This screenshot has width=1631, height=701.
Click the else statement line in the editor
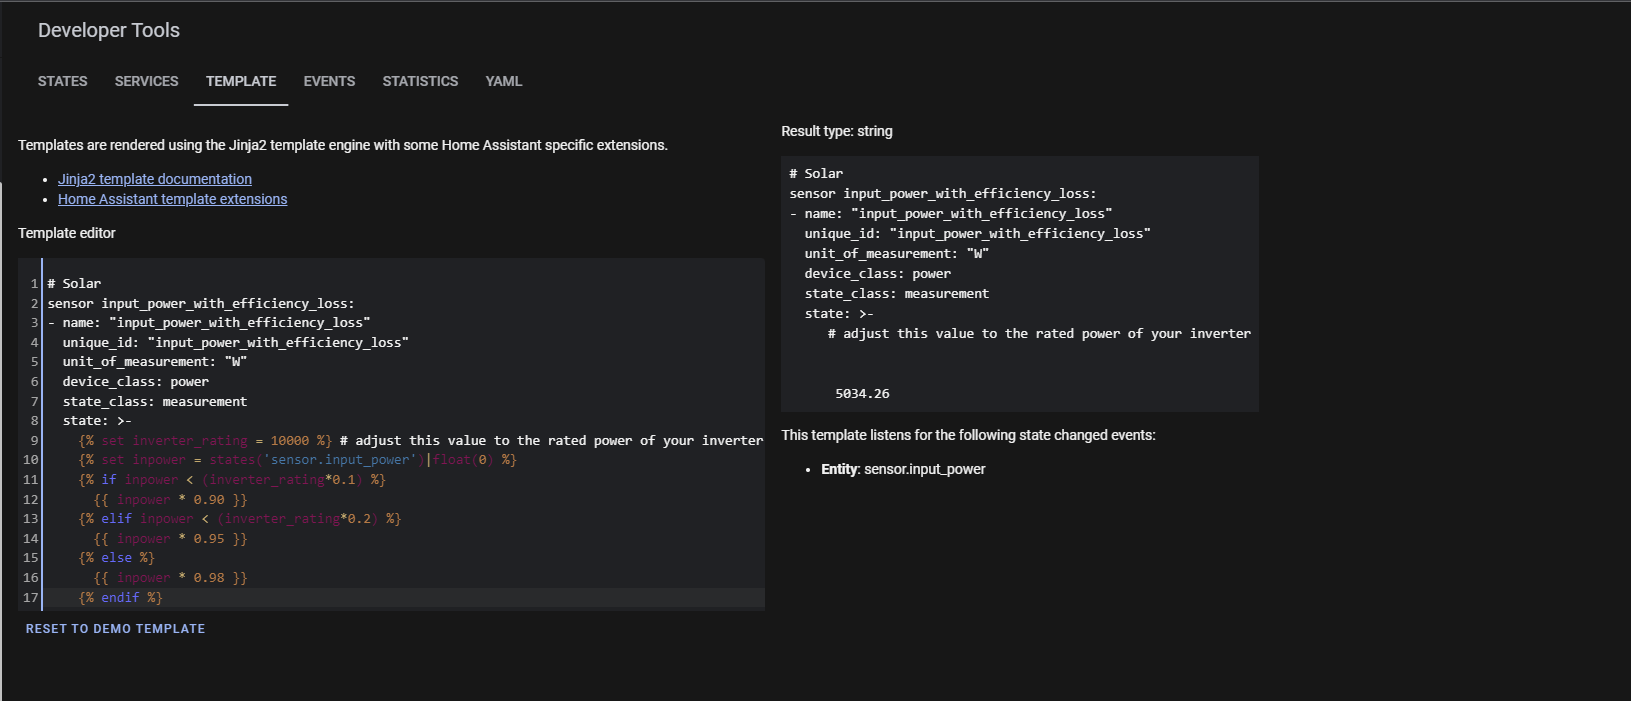coord(116,558)
